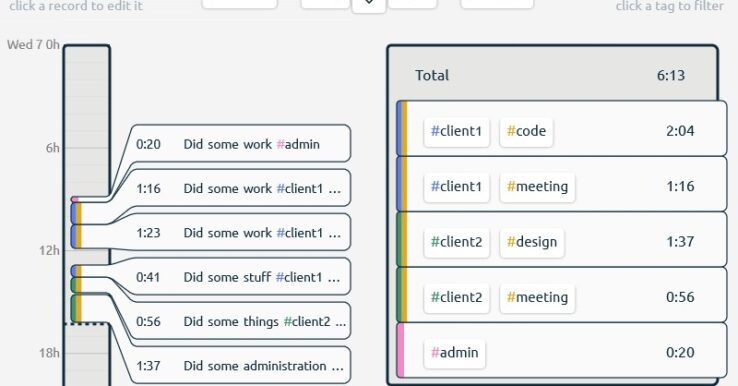The height and width of the screenshot is (386, 738).
Task: Click the down chevron button at top
Action: pos(369,4)
